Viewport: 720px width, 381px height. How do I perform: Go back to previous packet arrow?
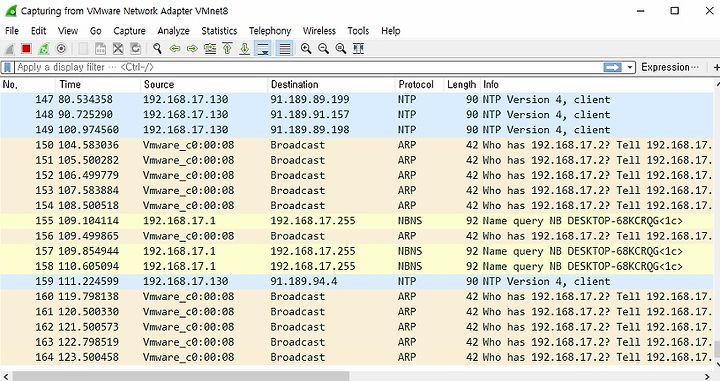[175, 48]
